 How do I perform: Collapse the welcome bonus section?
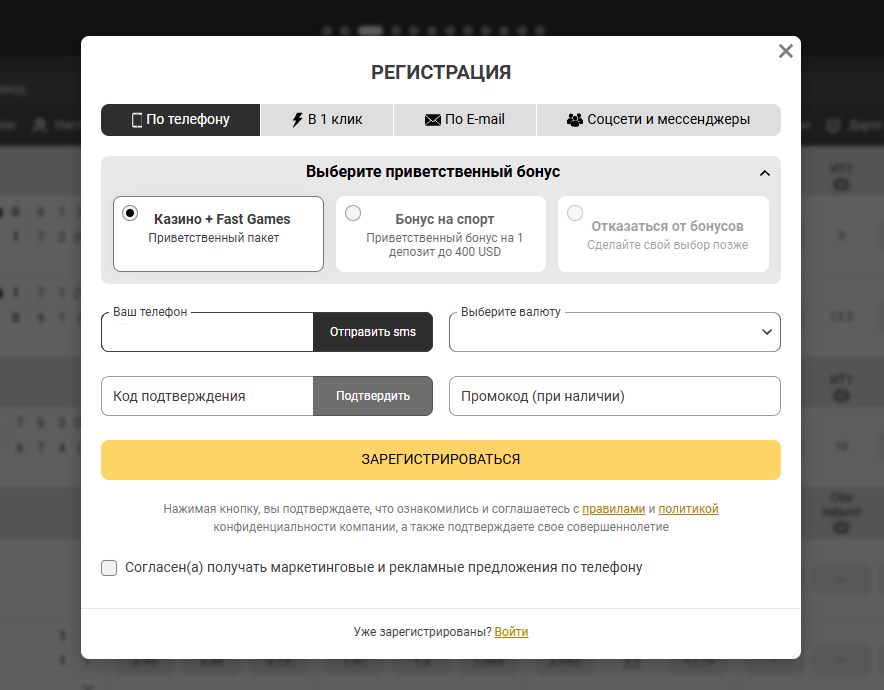765,173
